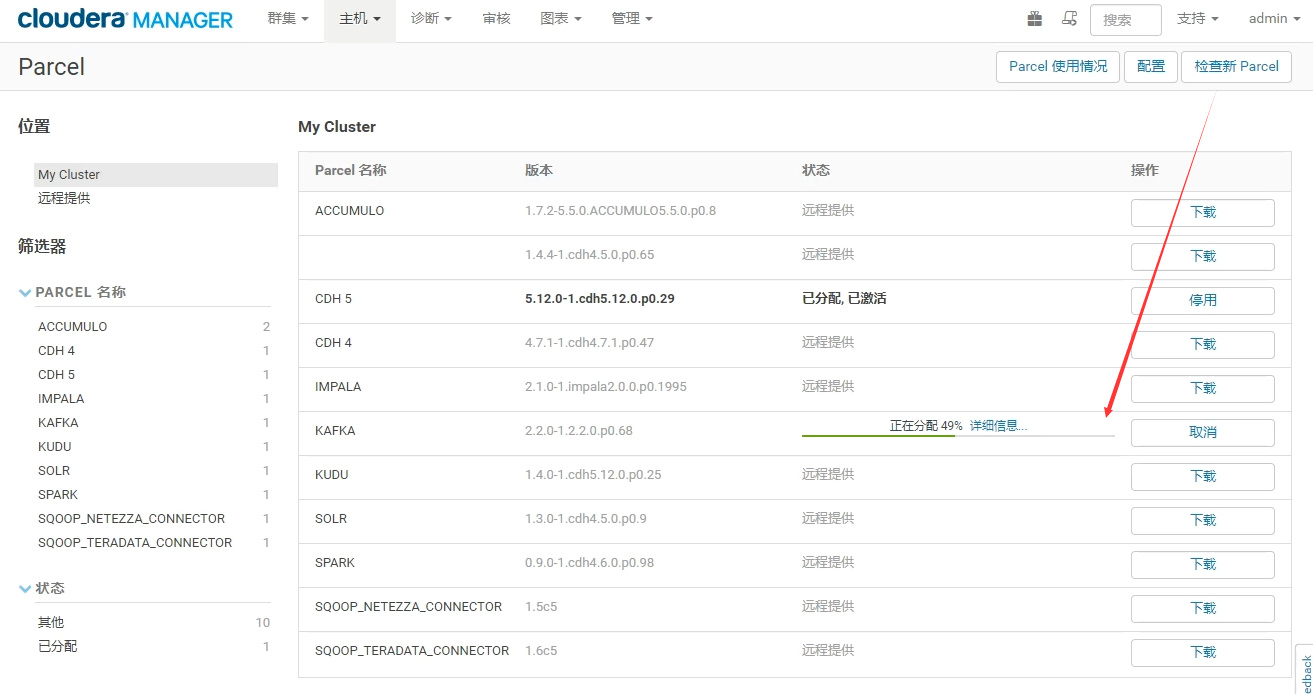Download SQOOP_TERADATA_CONNECTOR parcel
This screenshot has height=694, width=1313.
click(1203, 653)
